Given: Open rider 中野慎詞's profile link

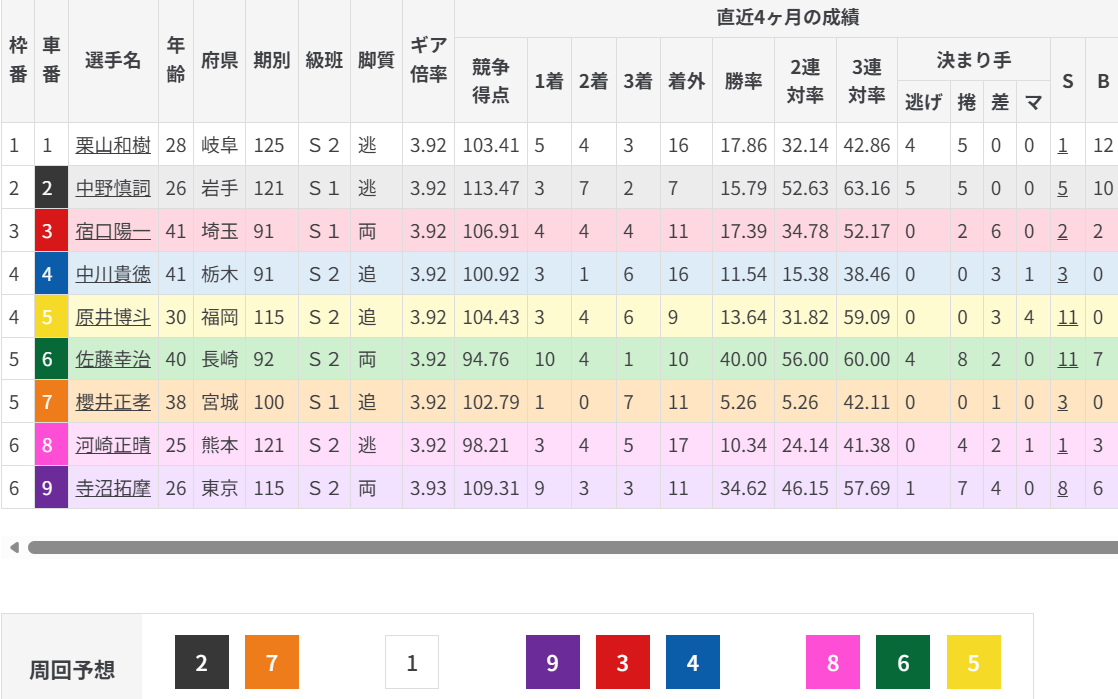Looking at the screenshot, I should pos(113,189).
